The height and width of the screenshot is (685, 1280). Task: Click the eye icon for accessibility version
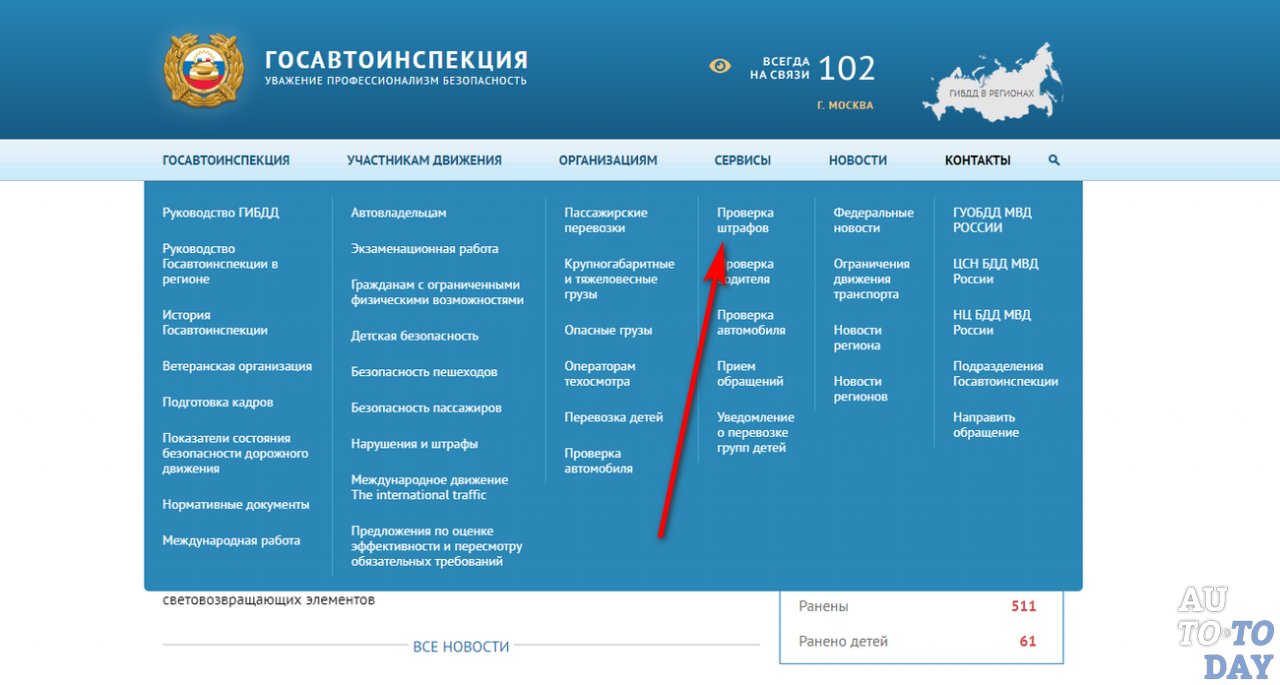pos(720,65)
